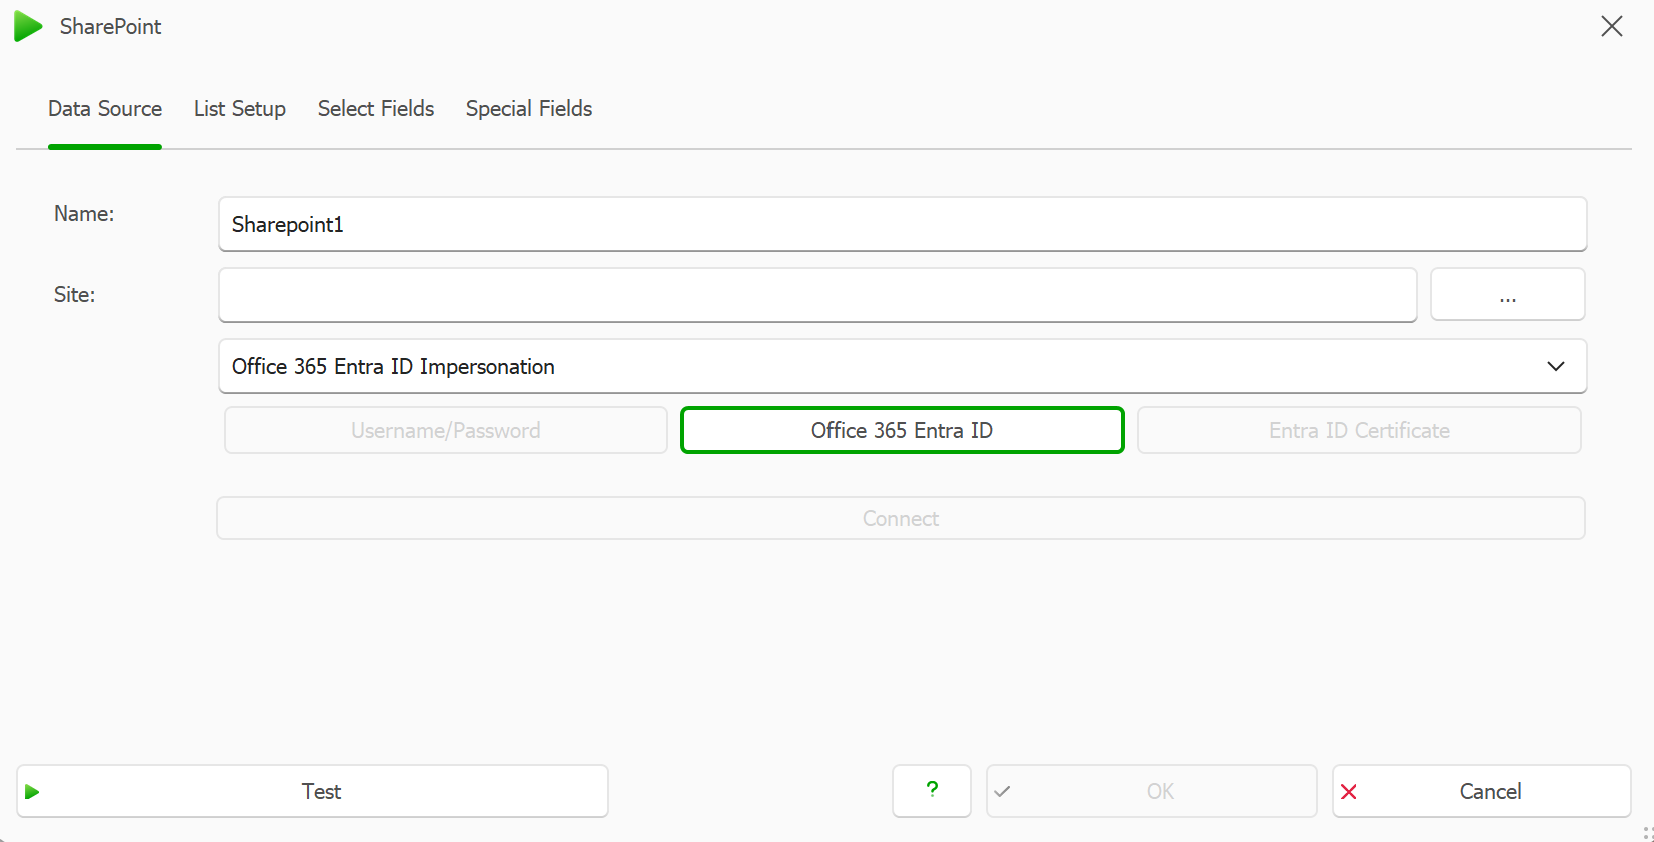This screenshot has height=842, width=1654.
Task: Click the red X icon on Cancel
Action: pos(1349,792)
